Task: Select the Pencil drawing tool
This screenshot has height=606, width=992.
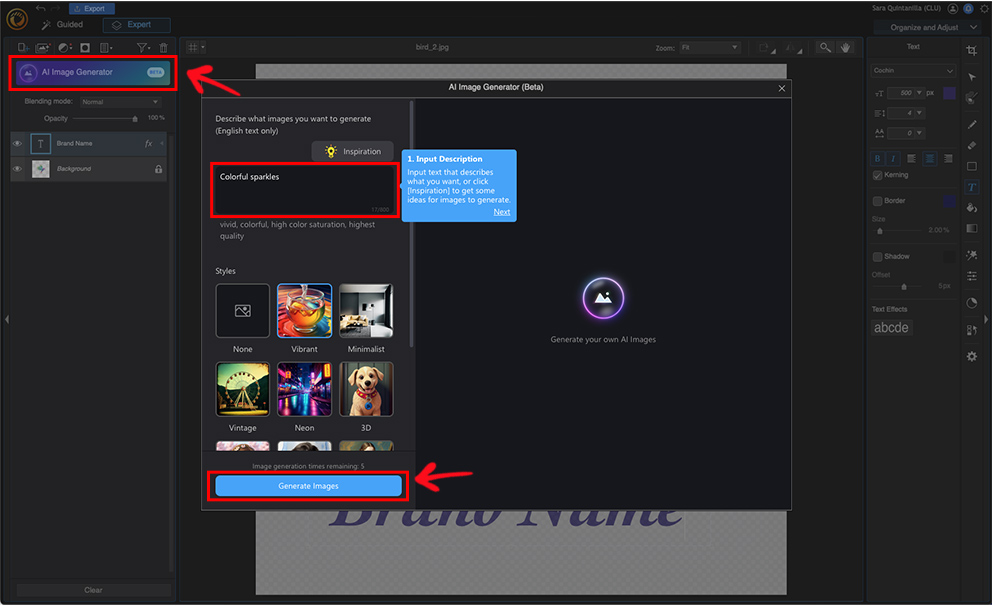Action: tap(971, 123)
